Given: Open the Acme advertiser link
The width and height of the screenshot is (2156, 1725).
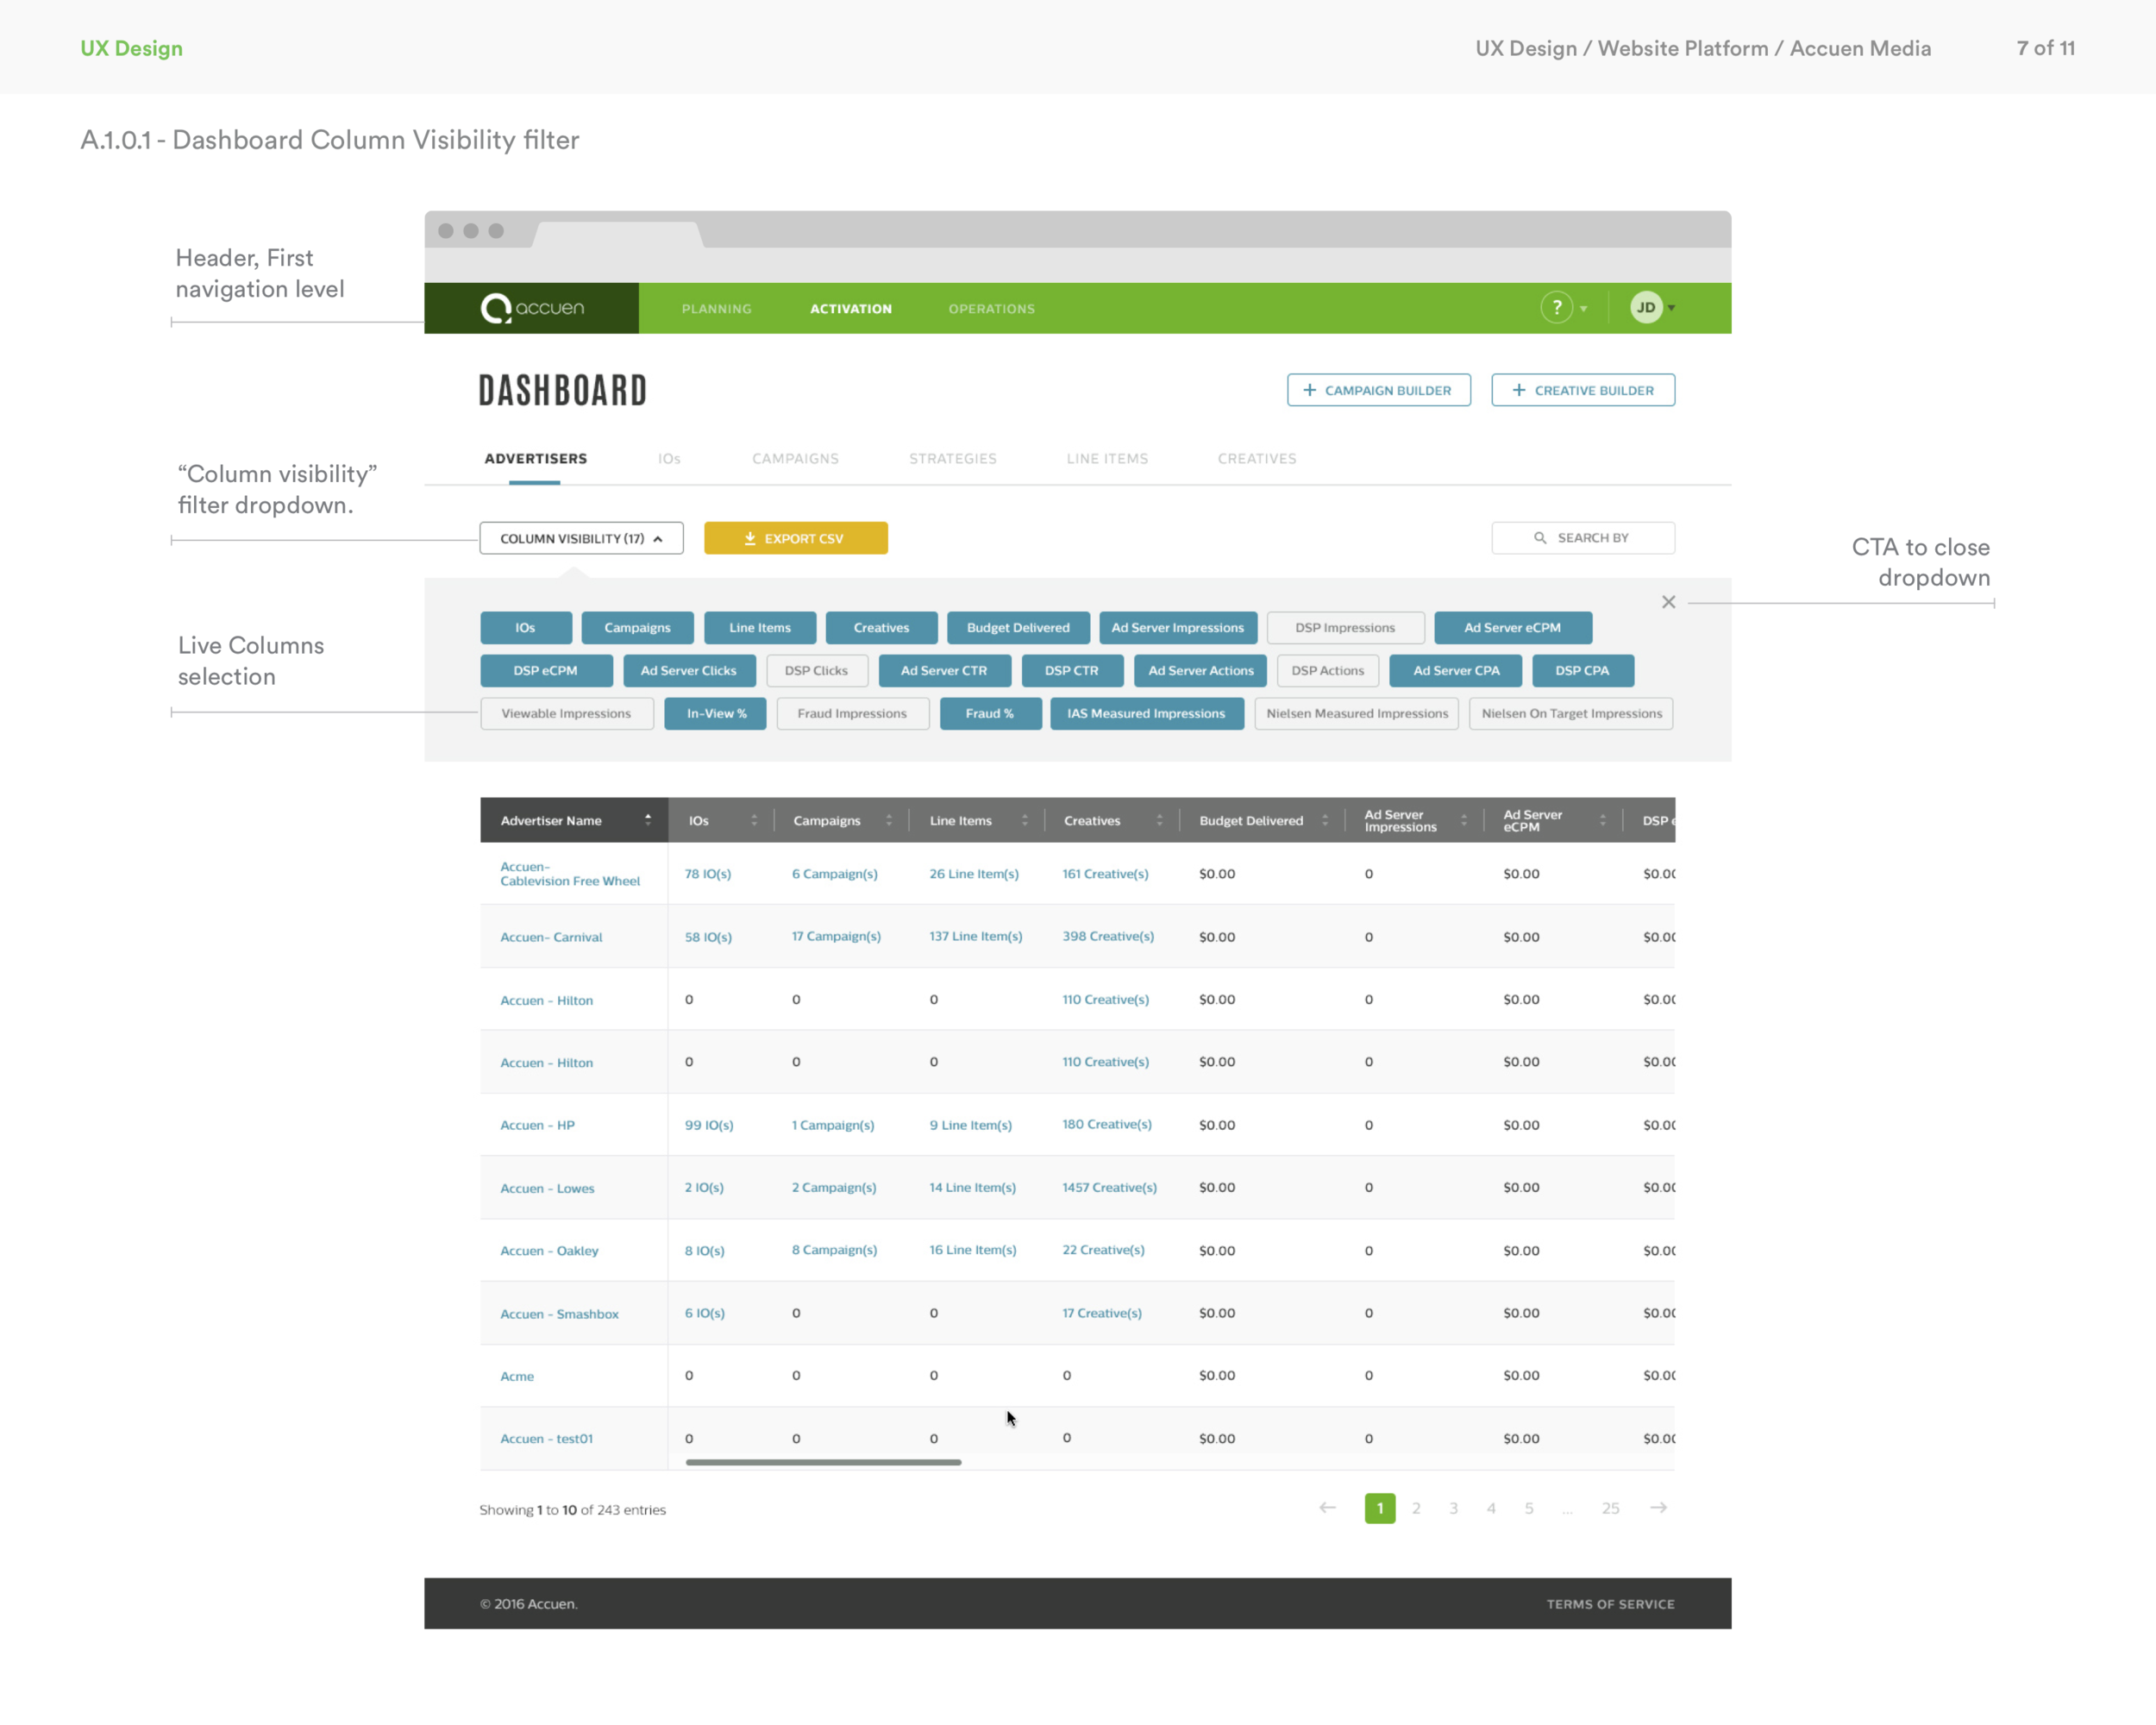Looking at the screenshot, I should [x=517, y=1377].
